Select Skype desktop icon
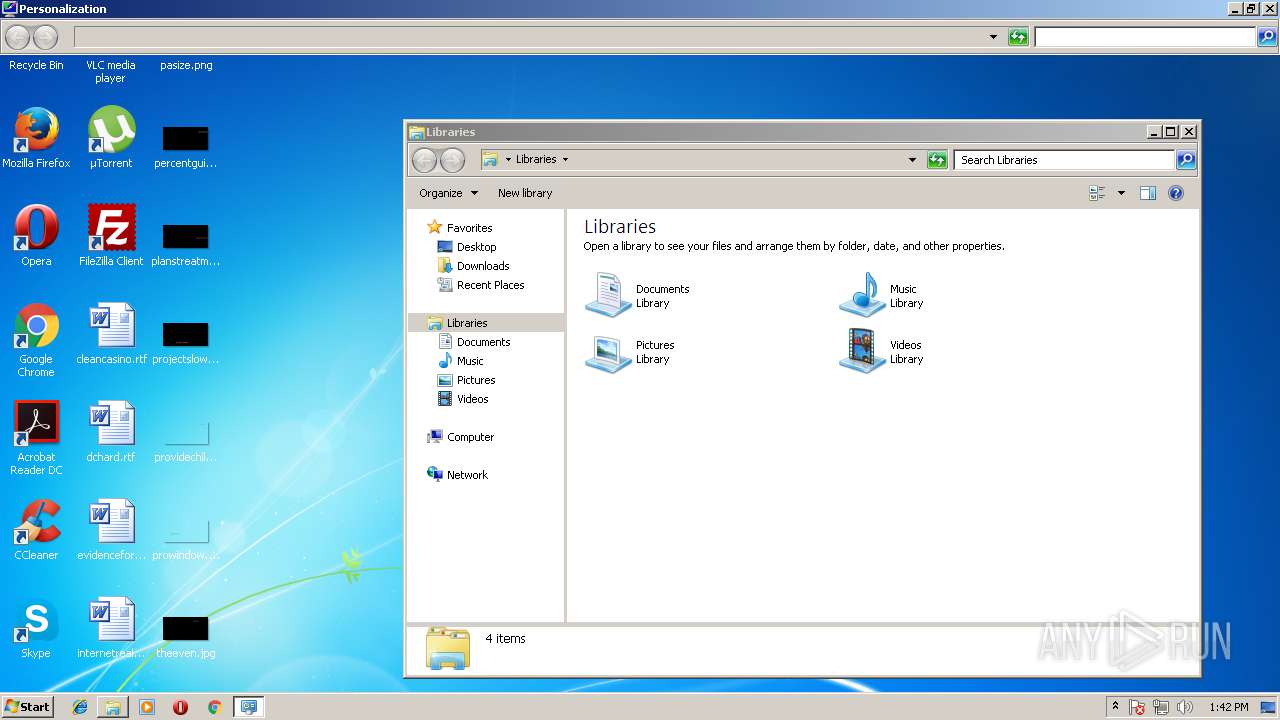This screenshot has width=1280, height=720. tap(36, 628)
